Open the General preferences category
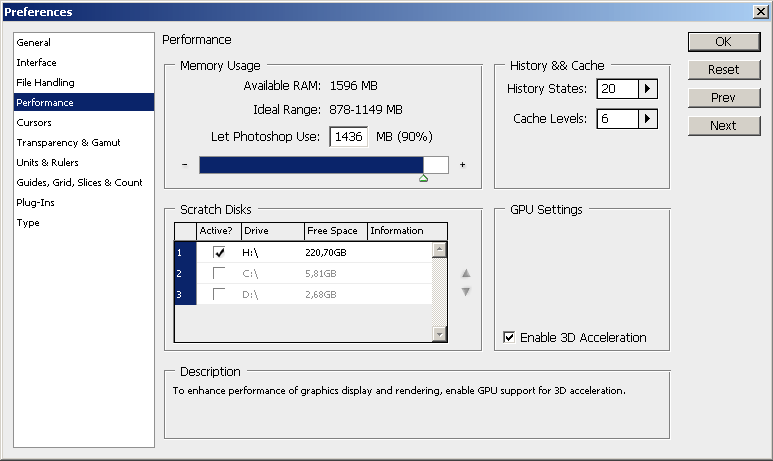This screenshot has width=773, height=461. click(34, 43)
